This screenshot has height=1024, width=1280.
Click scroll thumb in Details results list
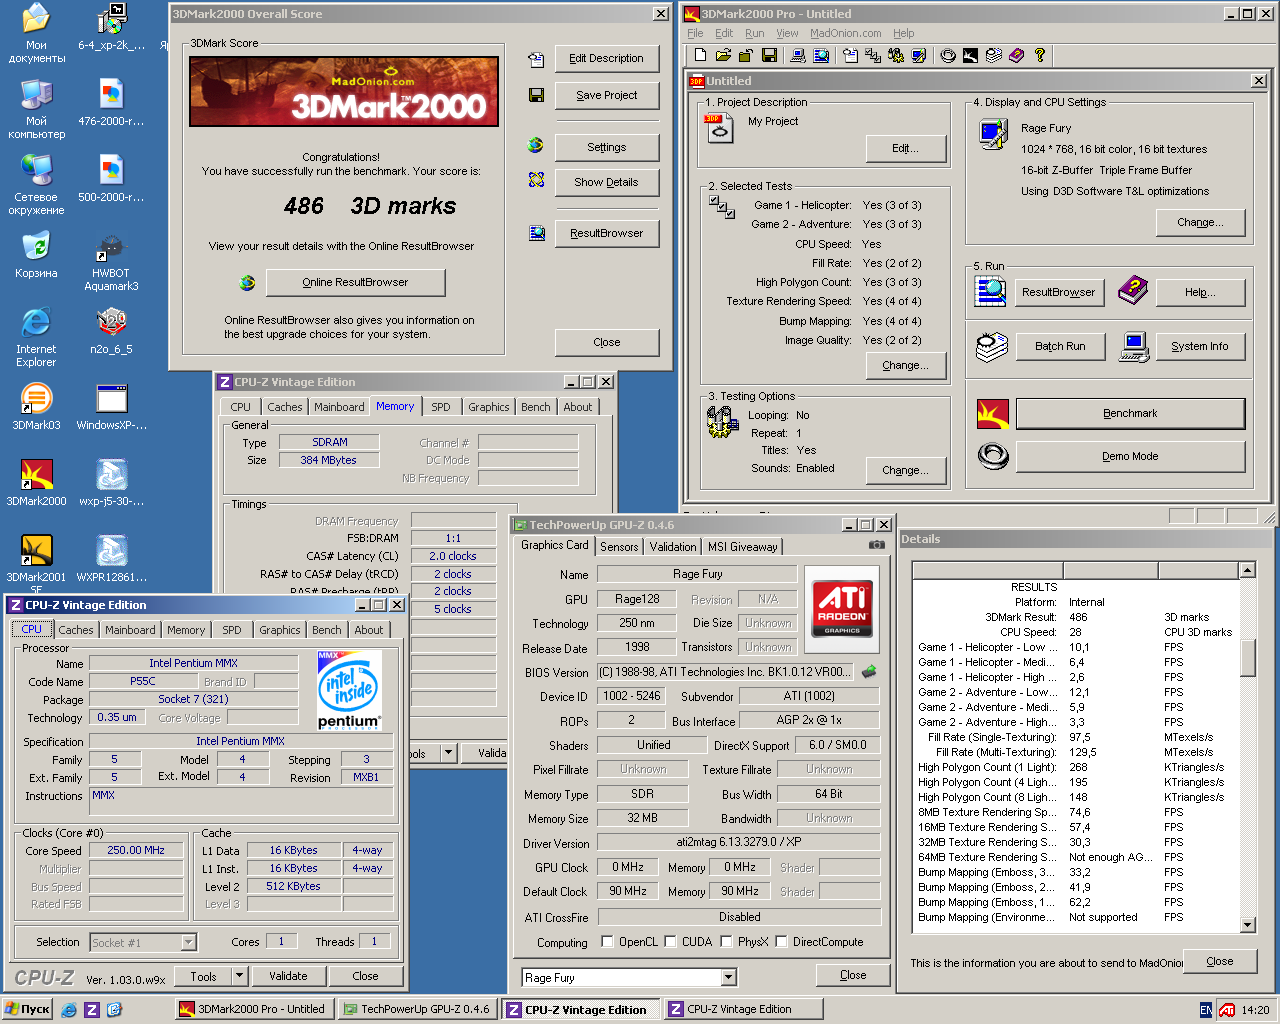[1248, 658]
